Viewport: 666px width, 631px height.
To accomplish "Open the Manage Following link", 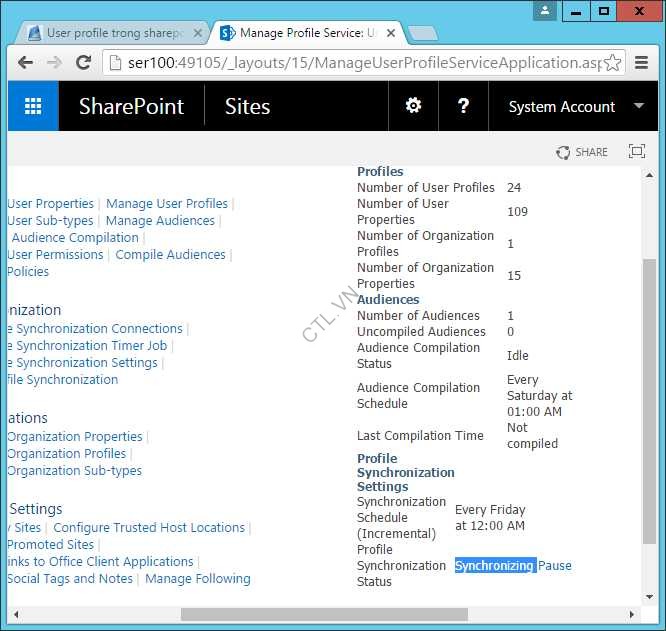I will pyautogui.click(x=198, y=578).
